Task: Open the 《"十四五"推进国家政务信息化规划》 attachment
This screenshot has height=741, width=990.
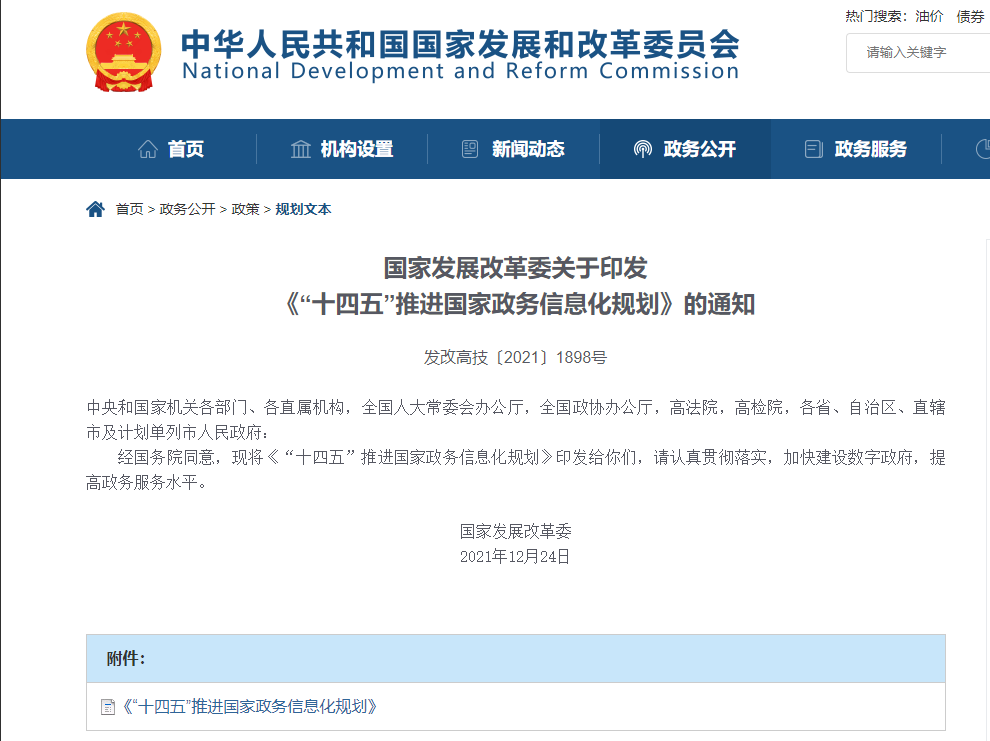Action: pos(248,706)
